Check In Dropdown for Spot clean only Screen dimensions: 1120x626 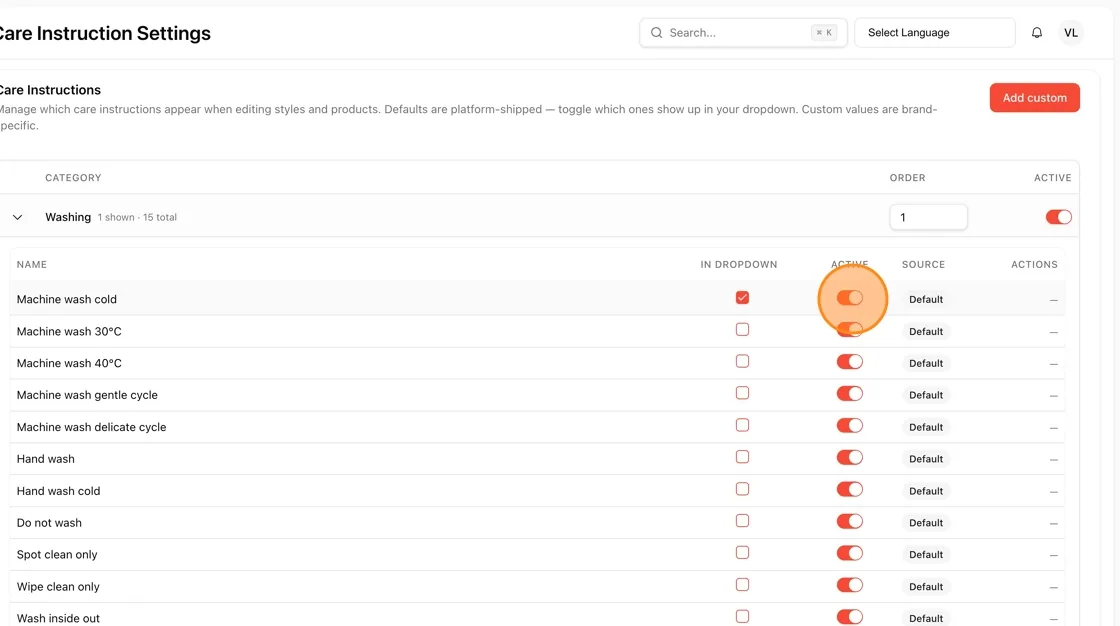tap(742, 552)
